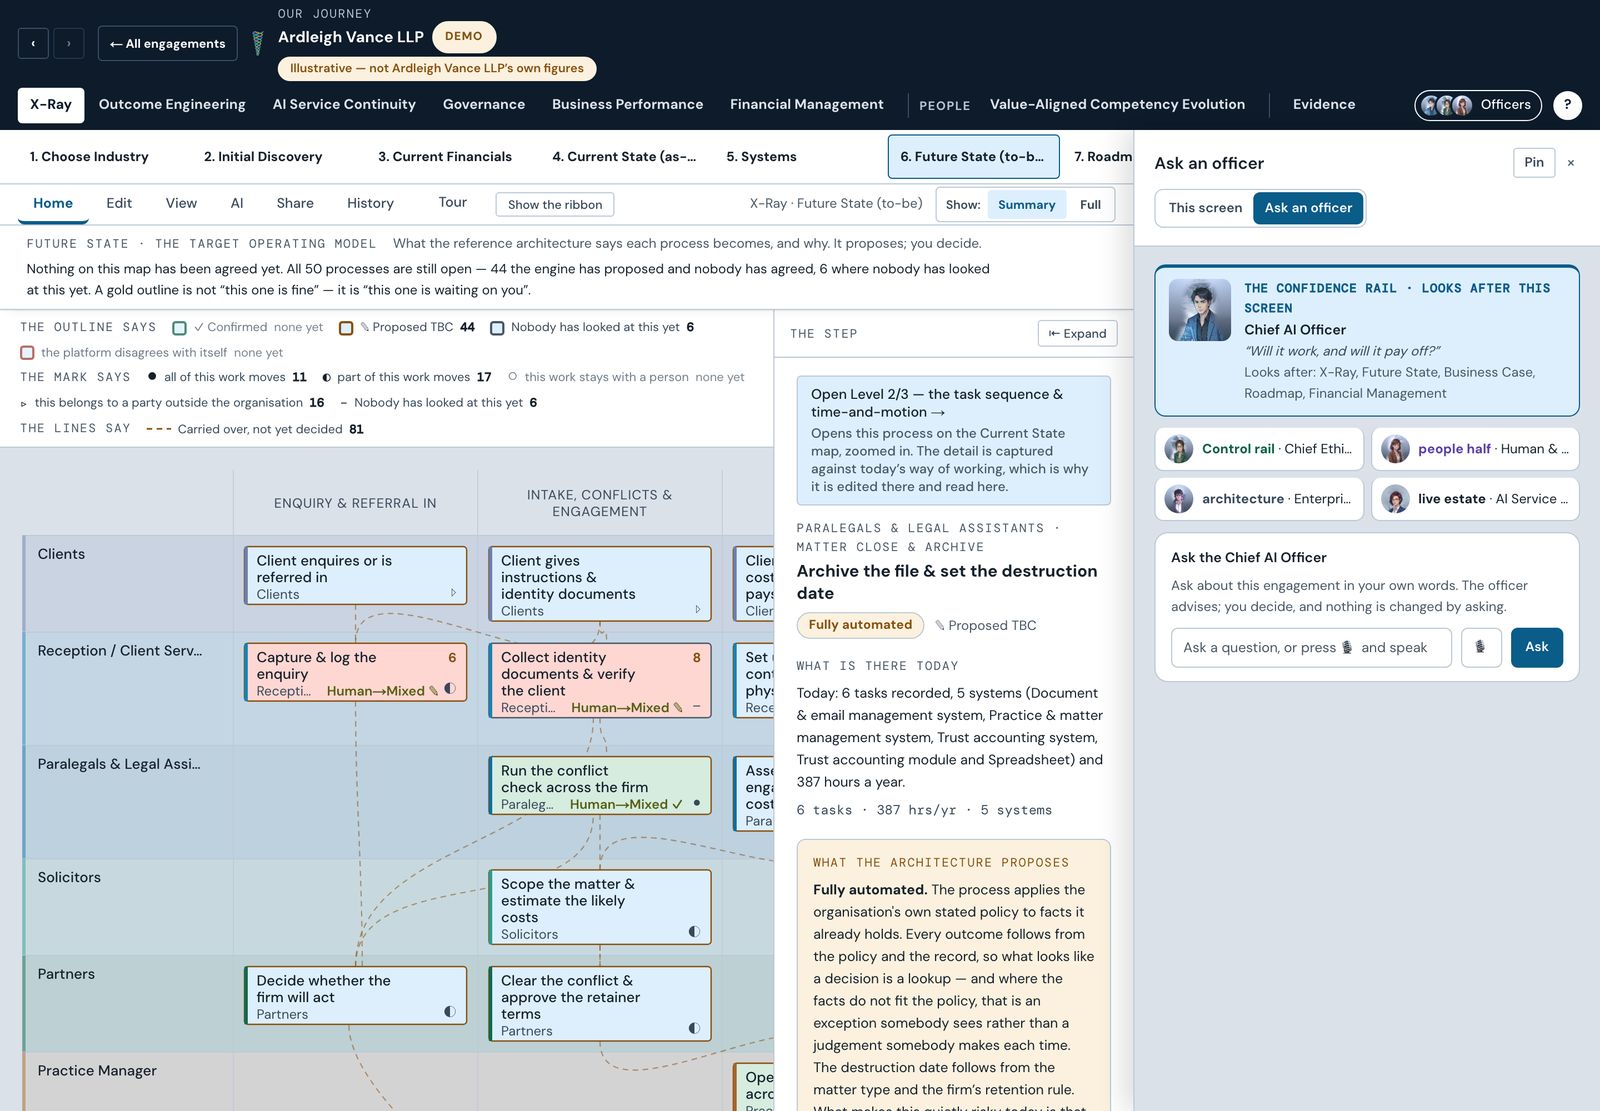The width and height of the screenshot is (1600, 1111).
Task: Switch to Financial Management tab
Action: coord(807,105)
